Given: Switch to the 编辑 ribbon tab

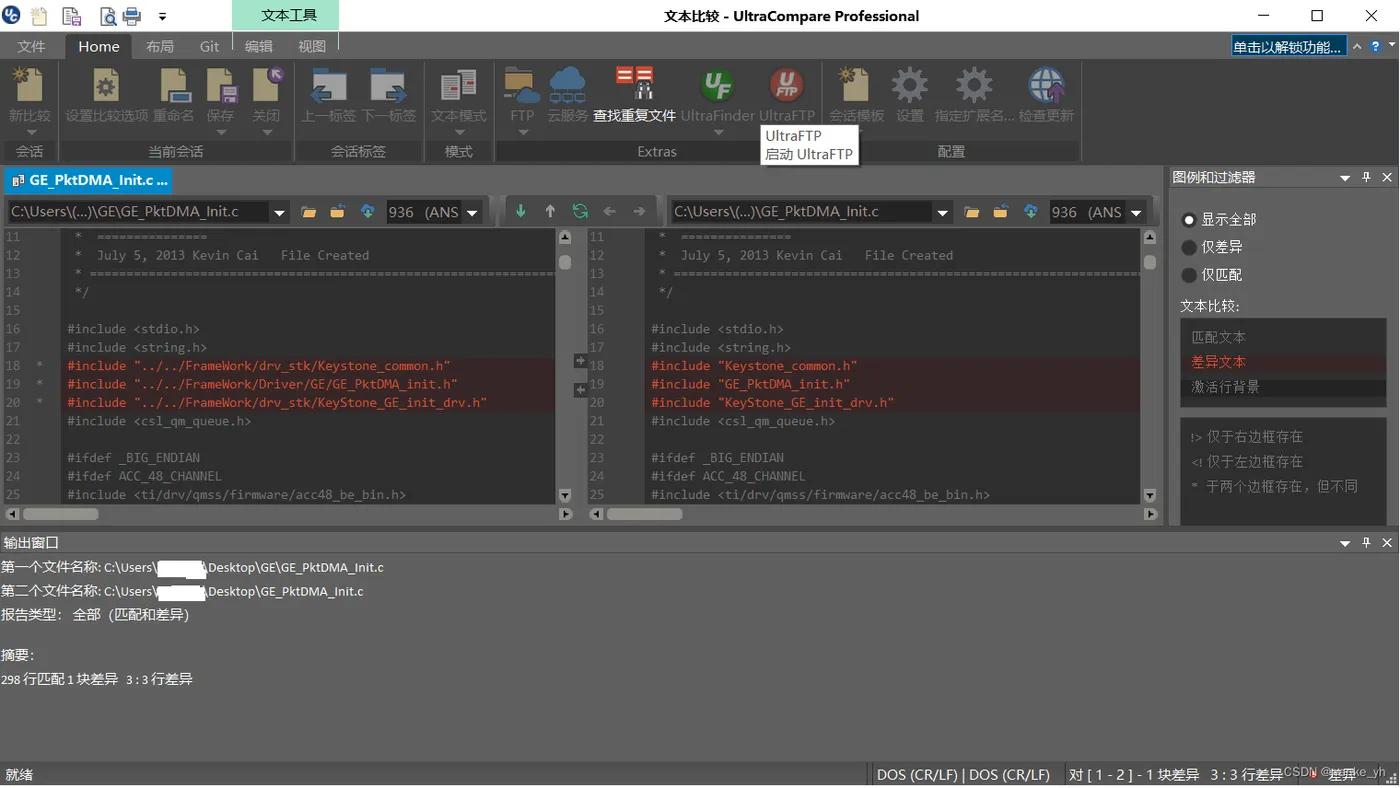Looking at the screenshot, I should click(259, 46).
